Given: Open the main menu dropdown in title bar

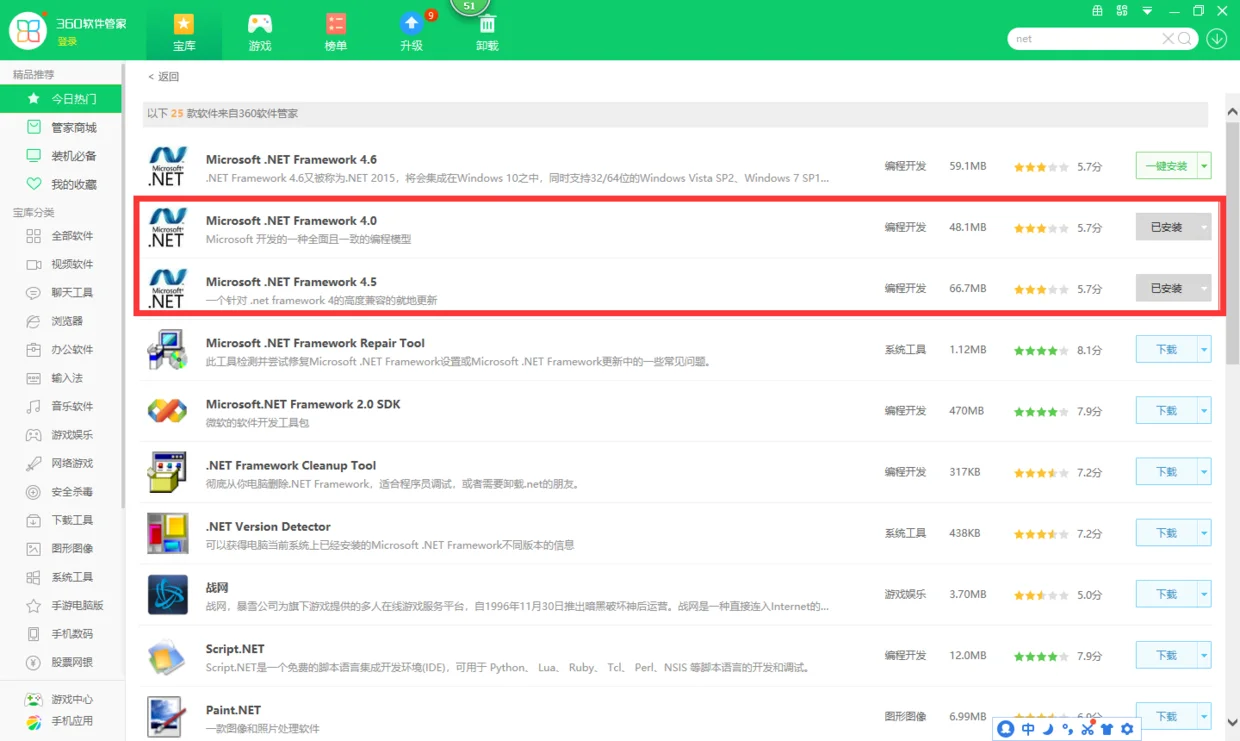Looking at the screenshot, I should coord(1147,11).
